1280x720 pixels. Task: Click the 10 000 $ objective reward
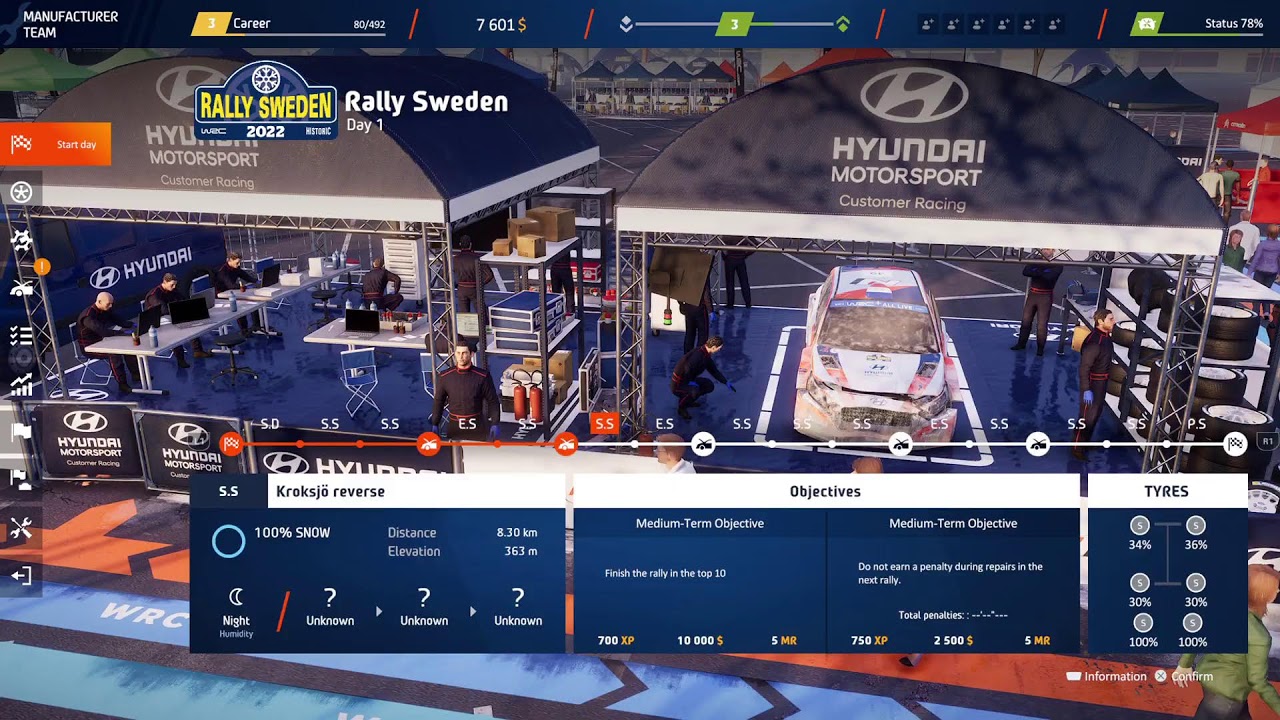(x=700, y=640)
